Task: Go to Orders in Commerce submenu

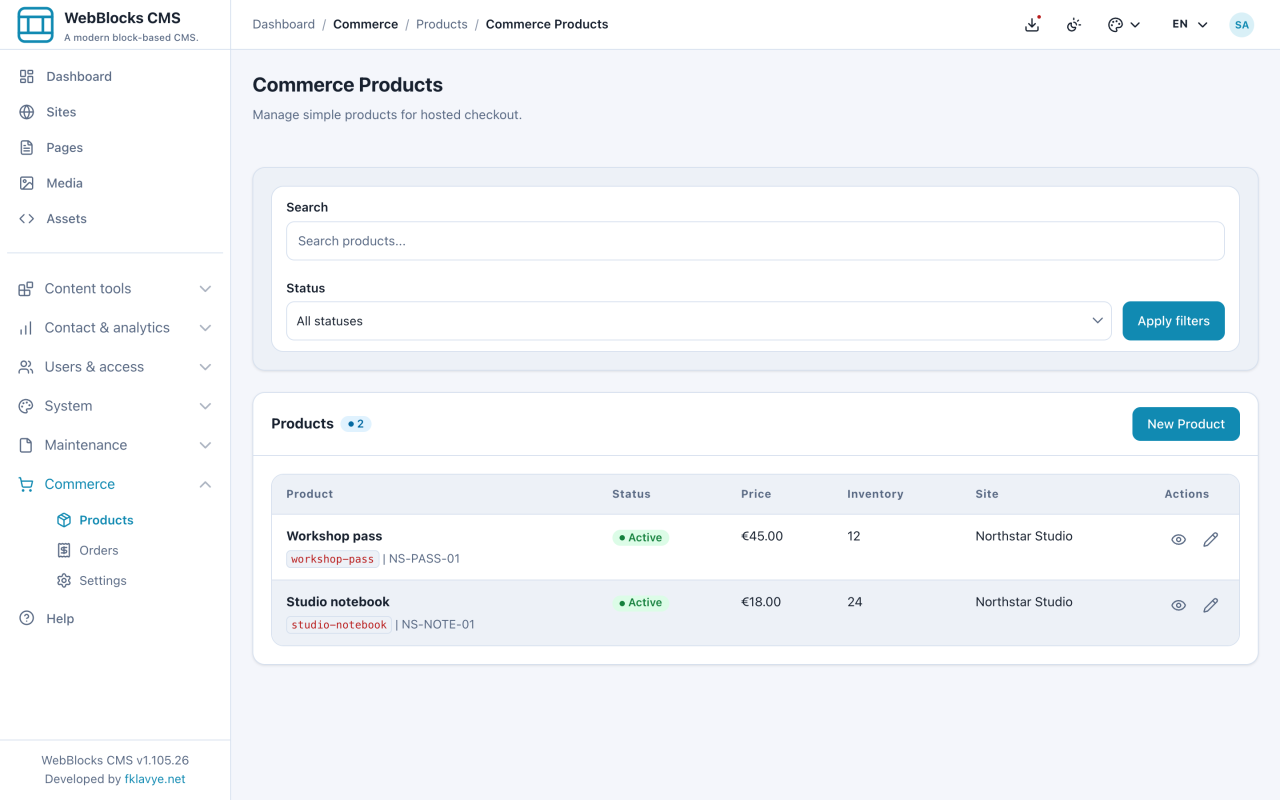Action: [x=99, y=550]
